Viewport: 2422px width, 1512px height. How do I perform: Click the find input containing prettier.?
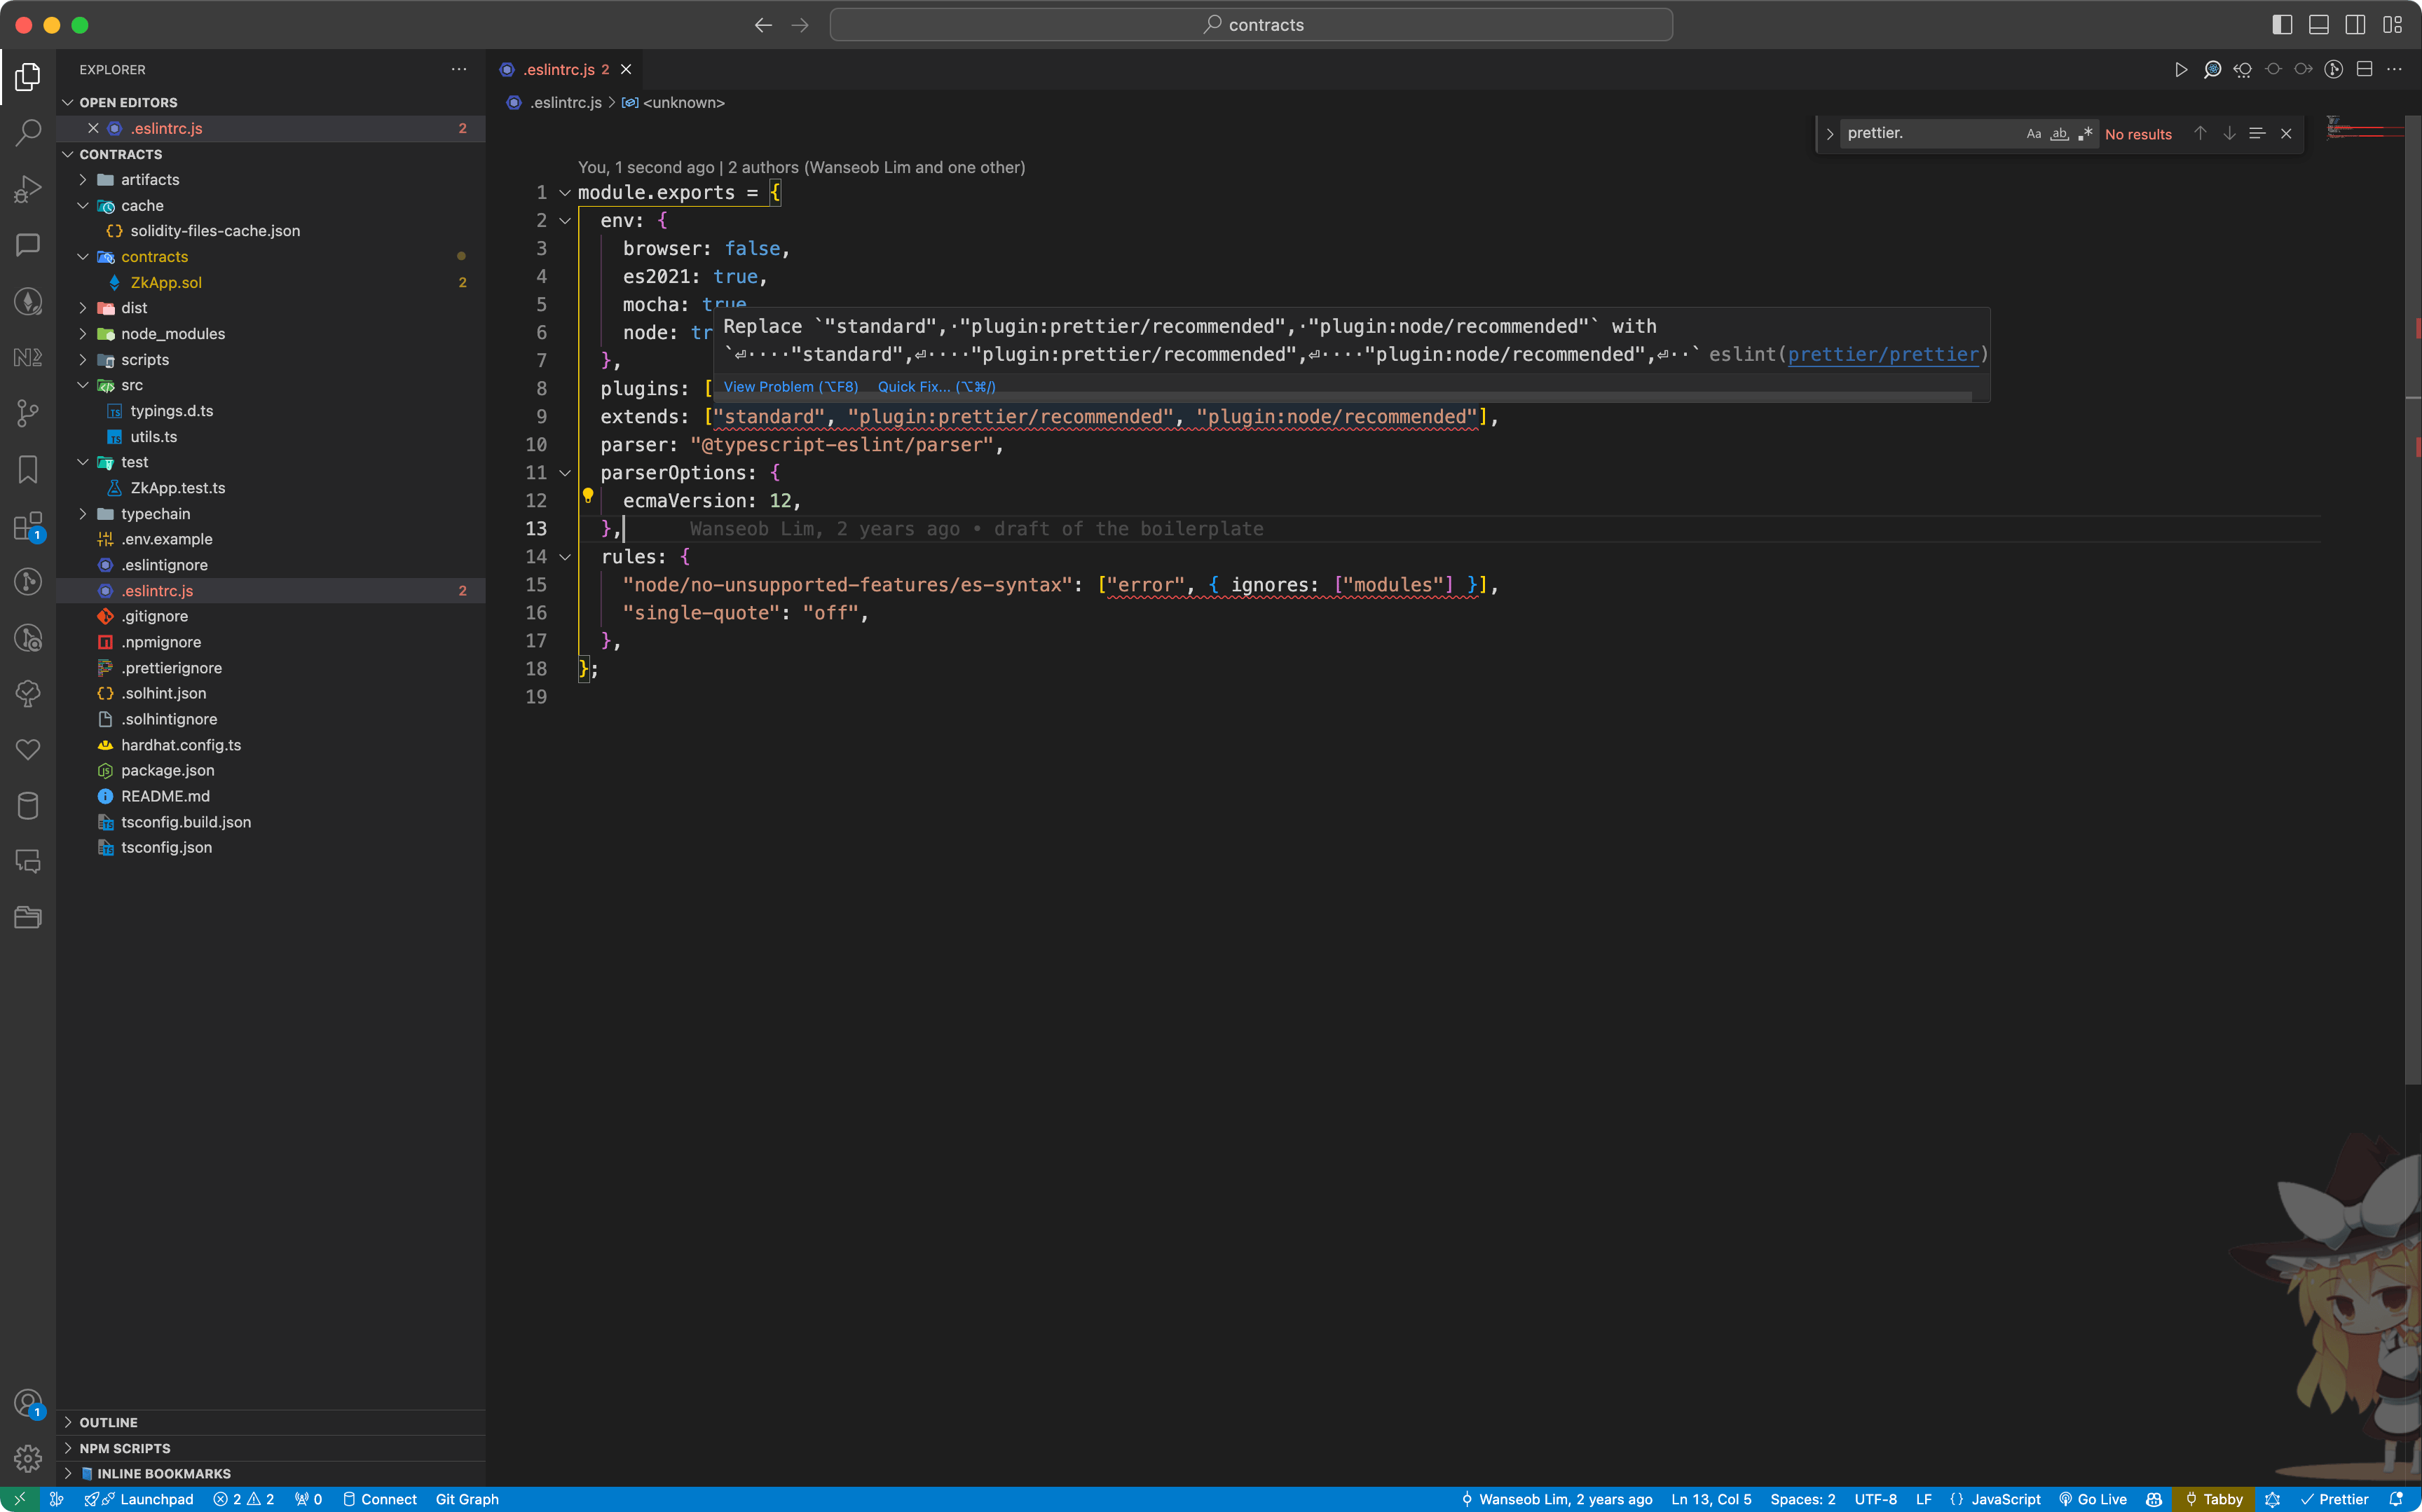1929,133
